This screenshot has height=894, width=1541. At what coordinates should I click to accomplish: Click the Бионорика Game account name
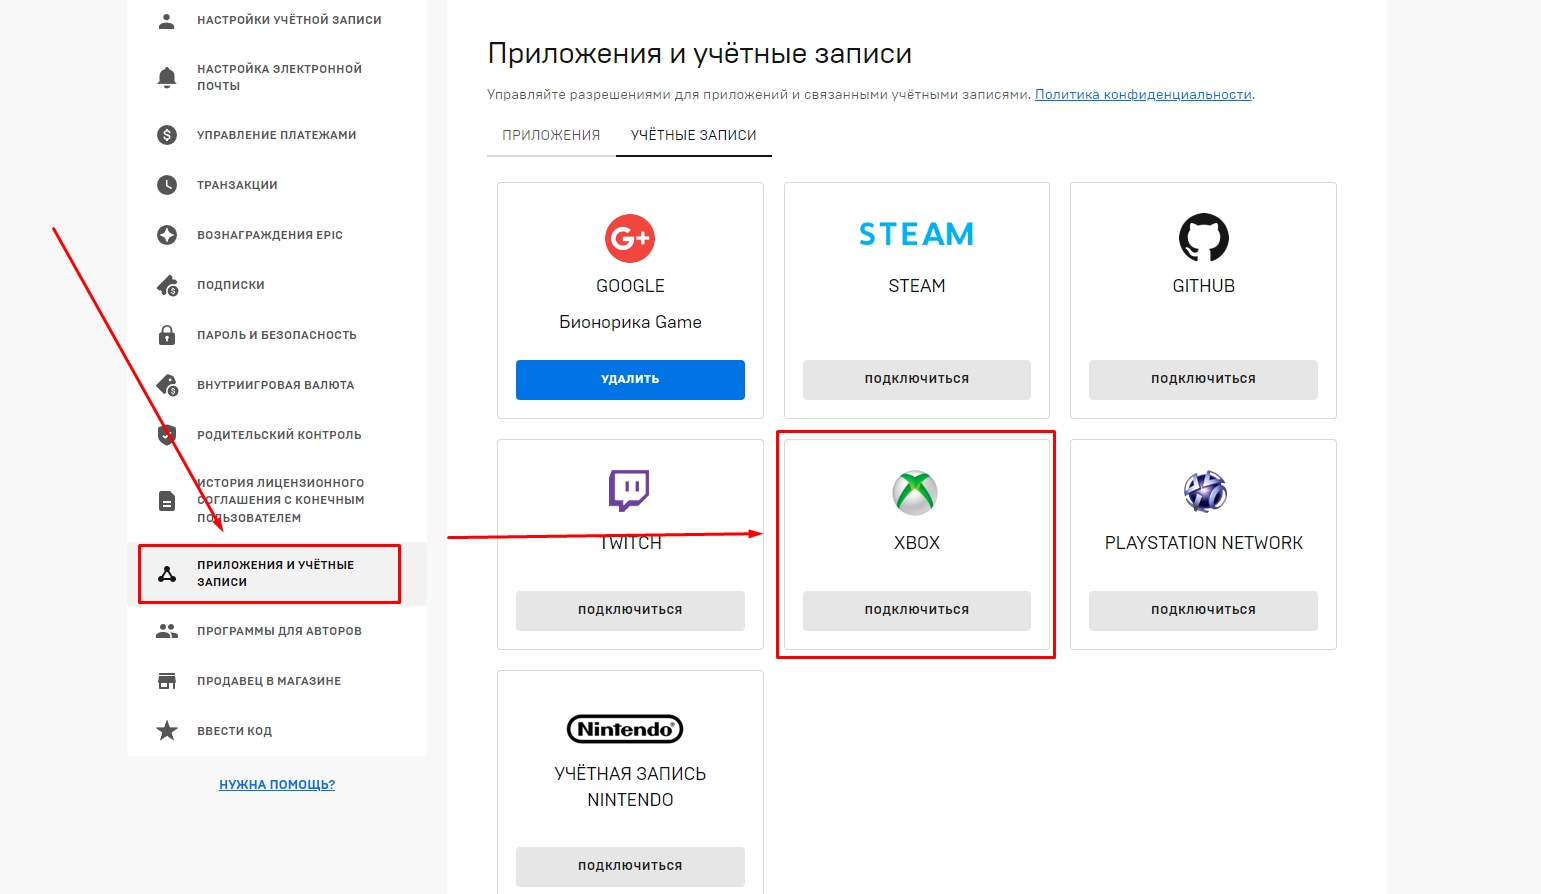click(x=630, y=322)
